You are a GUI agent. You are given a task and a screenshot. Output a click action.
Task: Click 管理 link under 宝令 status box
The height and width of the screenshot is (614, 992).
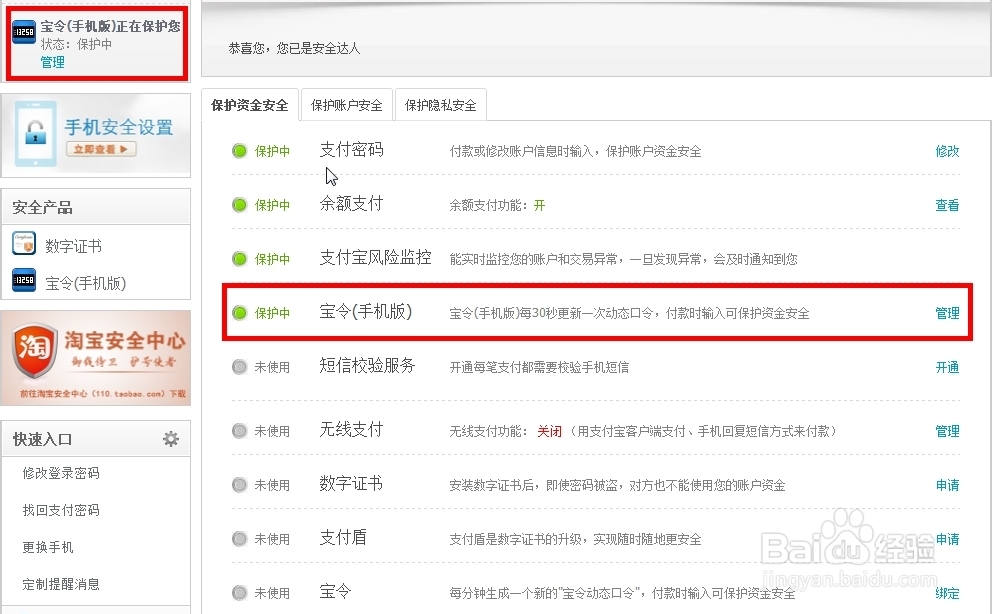click(53, 62)
